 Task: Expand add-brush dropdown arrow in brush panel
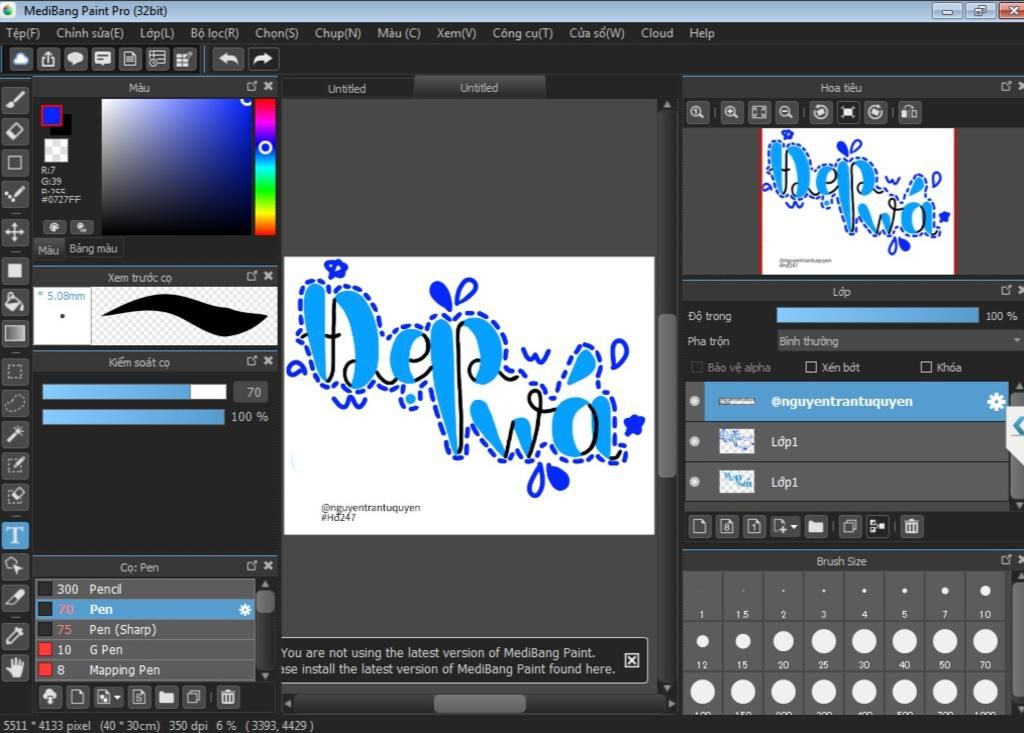click(x=117, y=698)
